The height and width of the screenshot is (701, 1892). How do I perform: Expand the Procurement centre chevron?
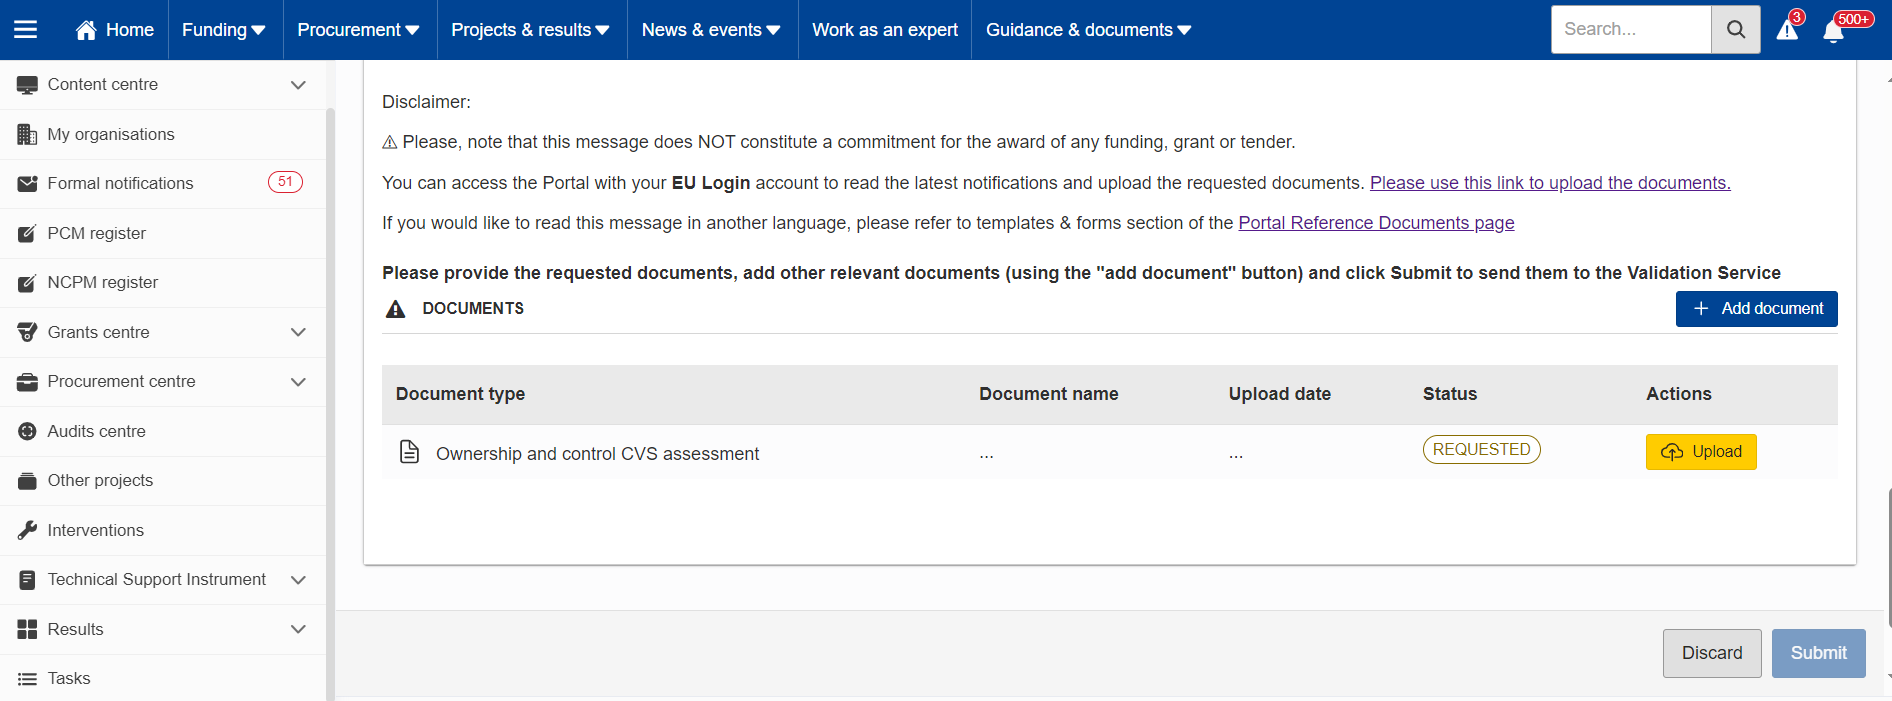click(x=298, y=382)
